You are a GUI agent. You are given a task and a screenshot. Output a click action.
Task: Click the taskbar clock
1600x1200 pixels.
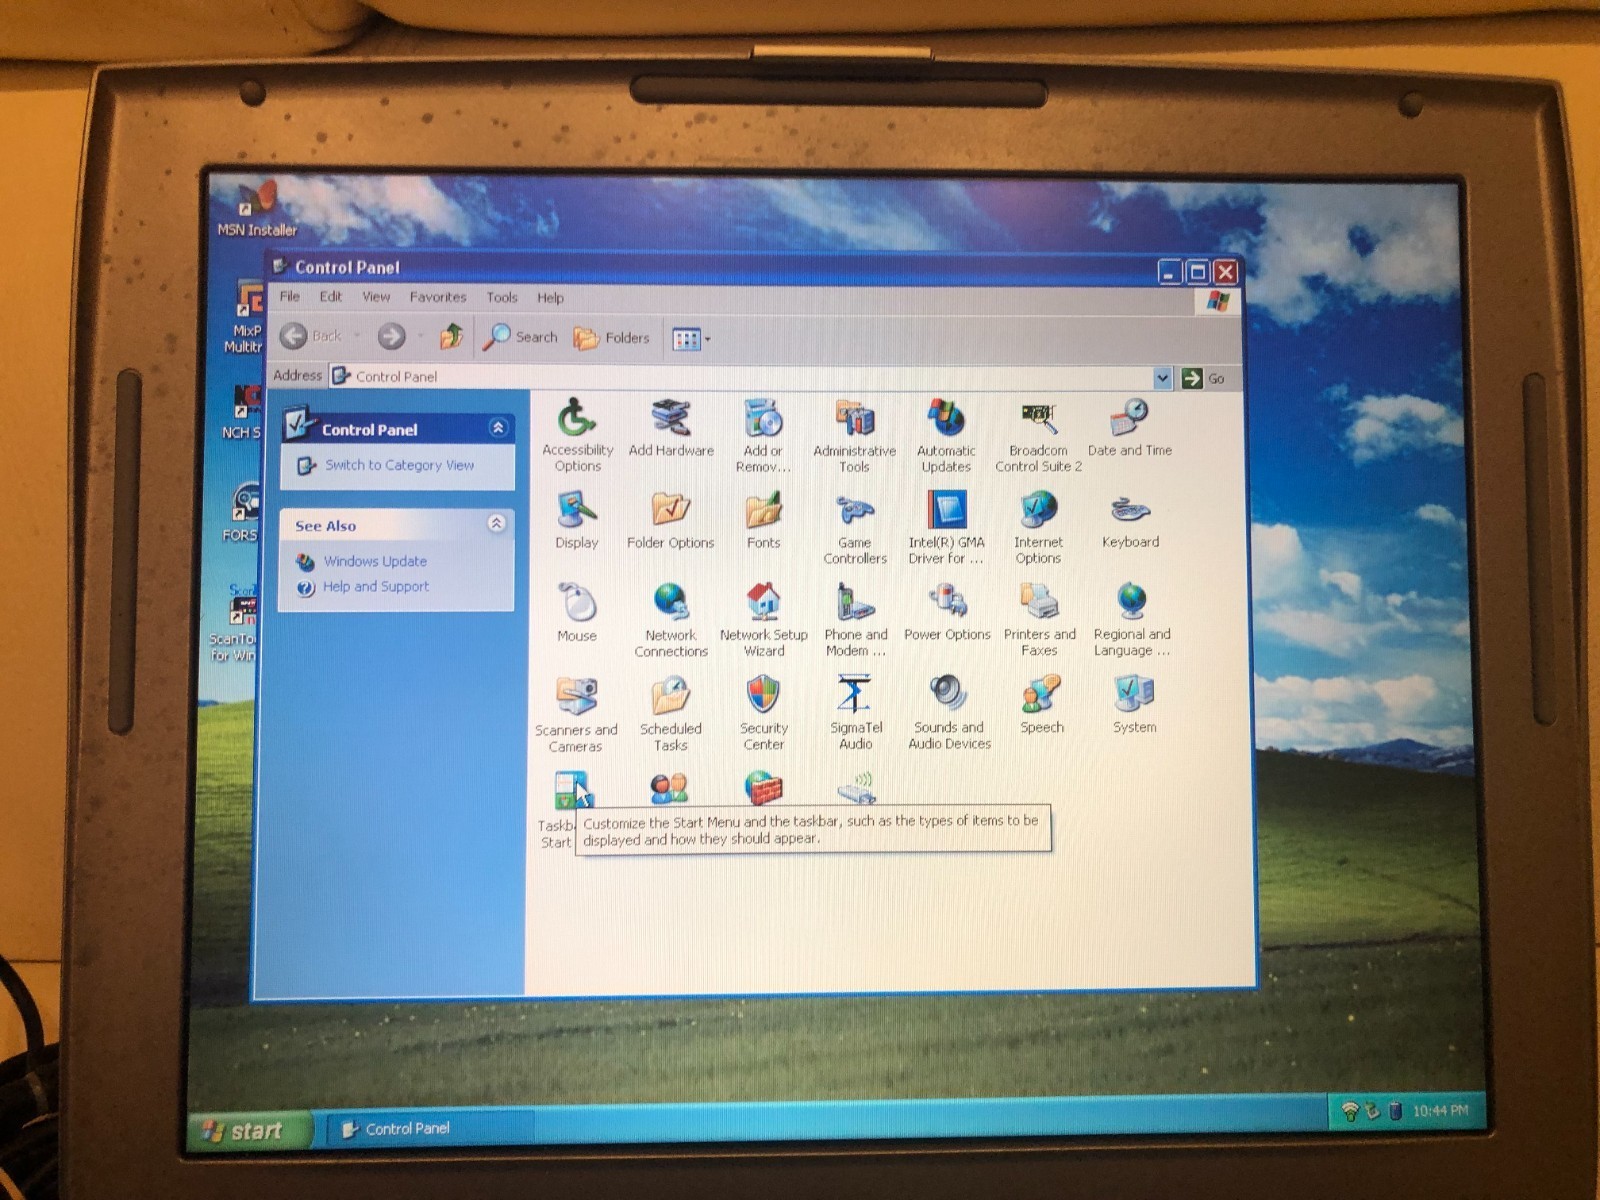(1440, 1110)
